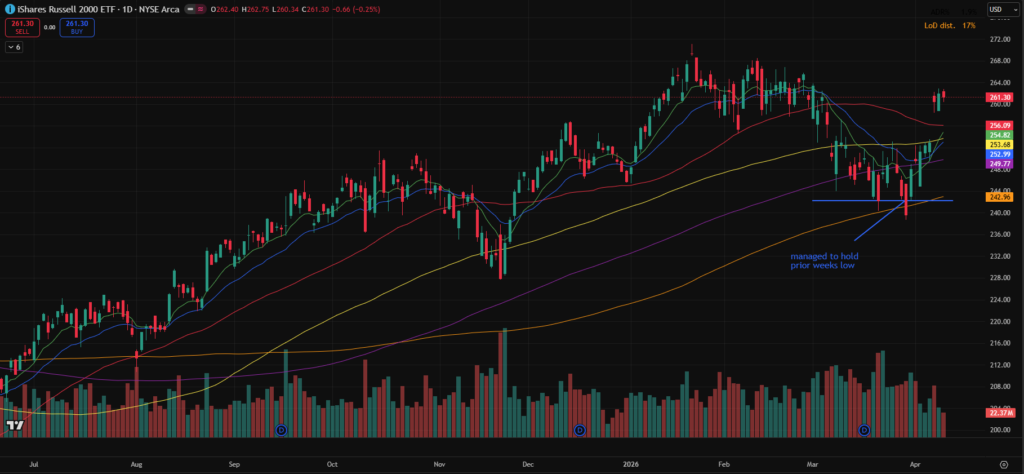Click the dividend marker near mid-December
Image resolution: width=1024 pixels, height=474 pixels.
point(580,430)
